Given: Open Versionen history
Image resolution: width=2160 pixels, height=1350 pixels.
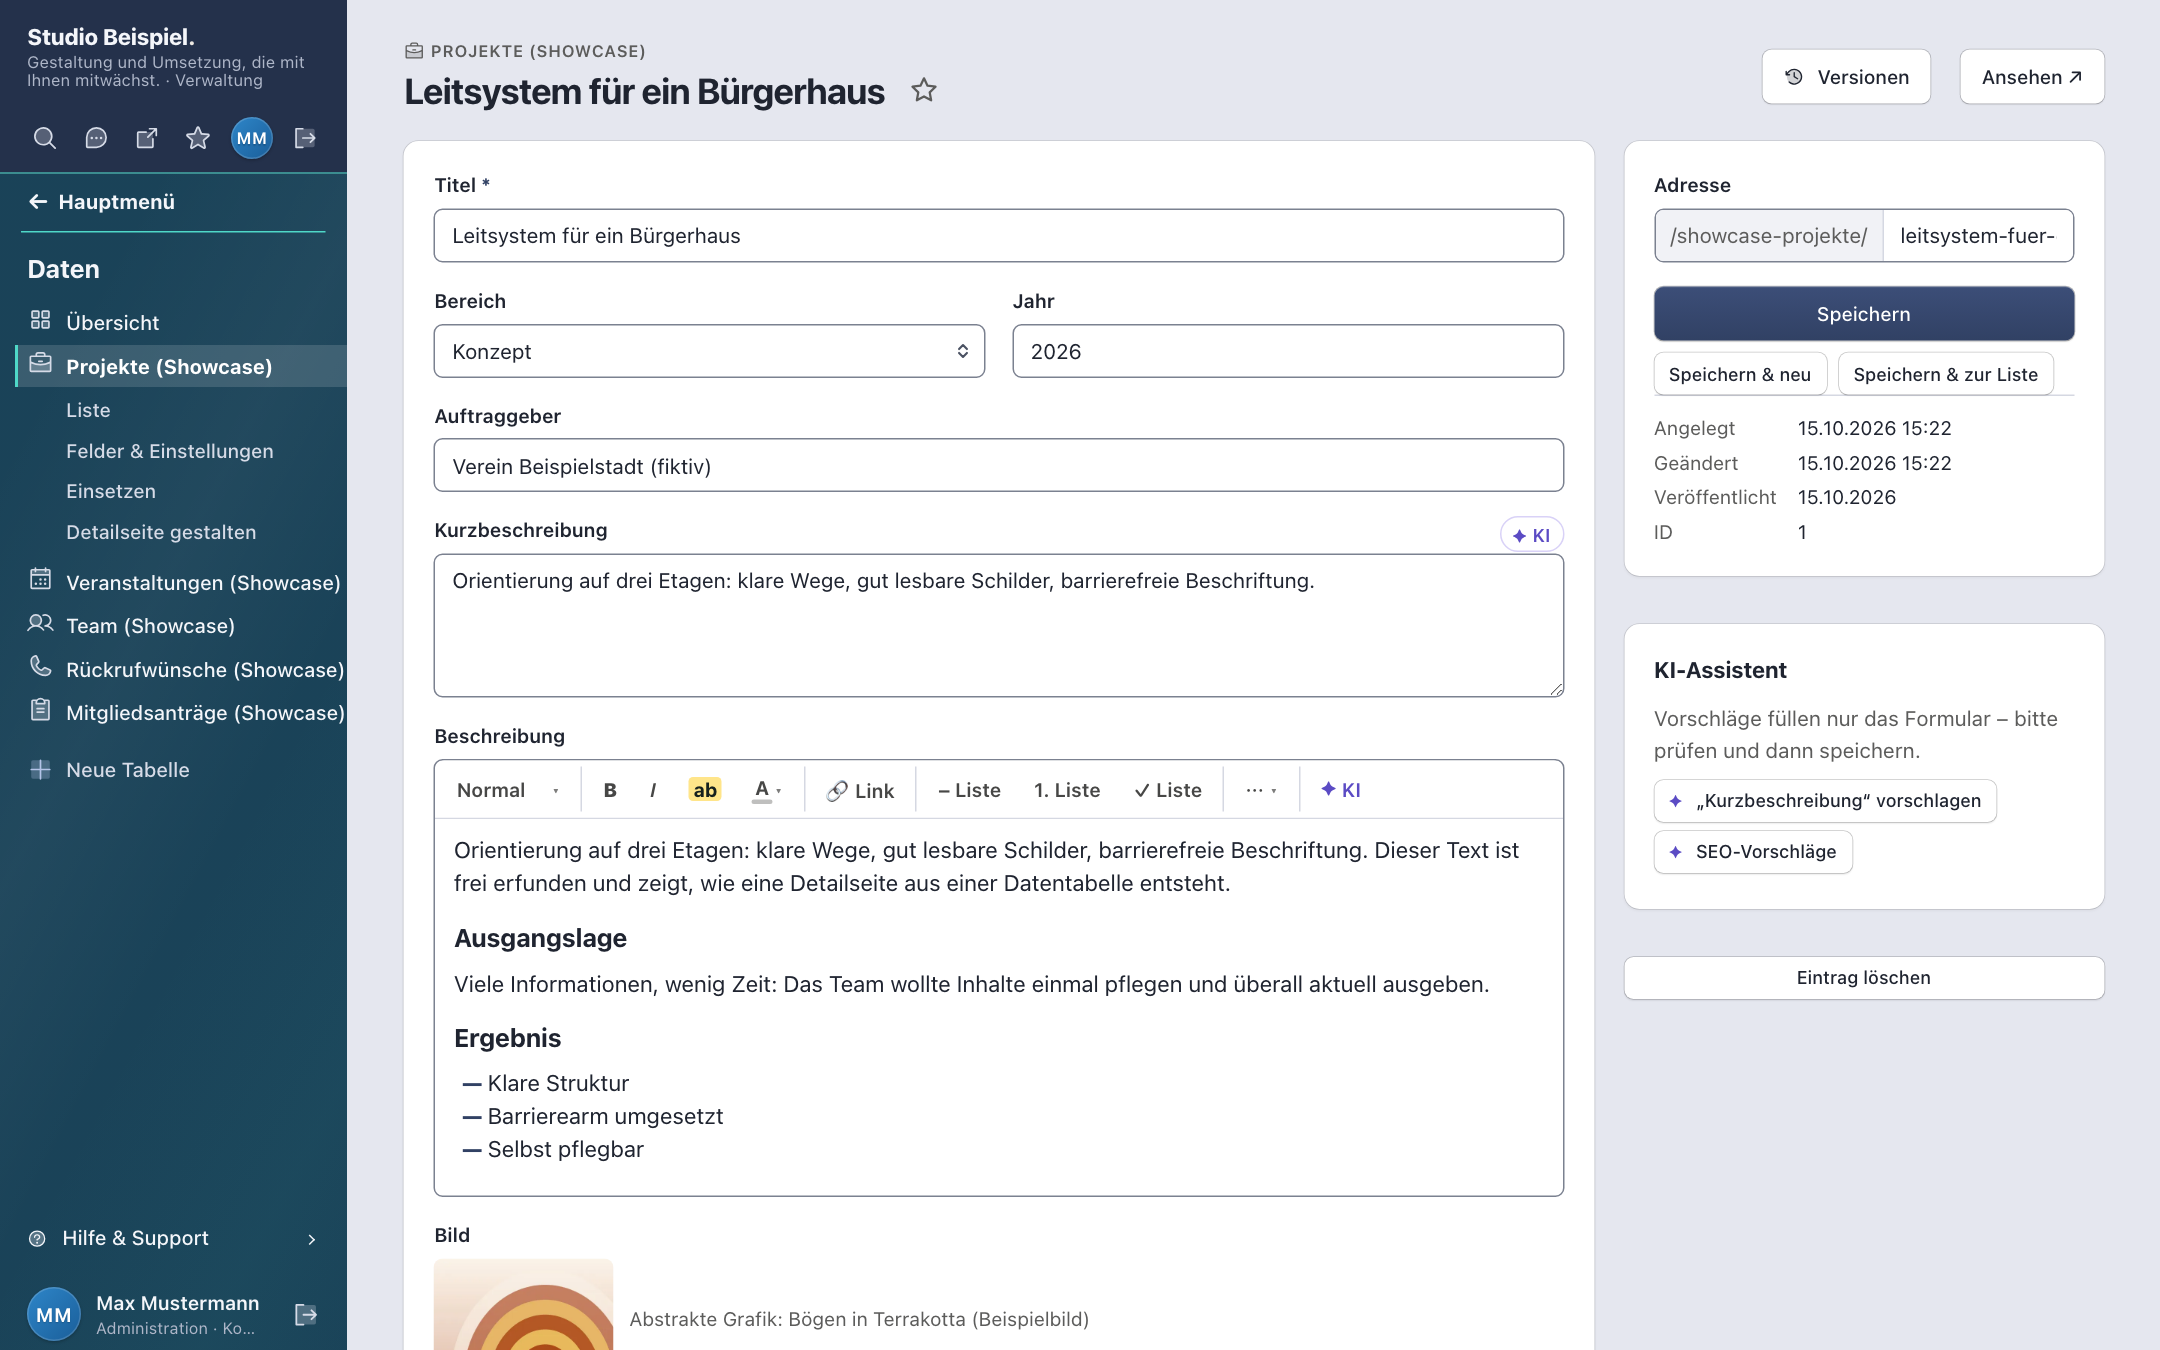Looking at the screenshot, I should tap(1846, 77).
